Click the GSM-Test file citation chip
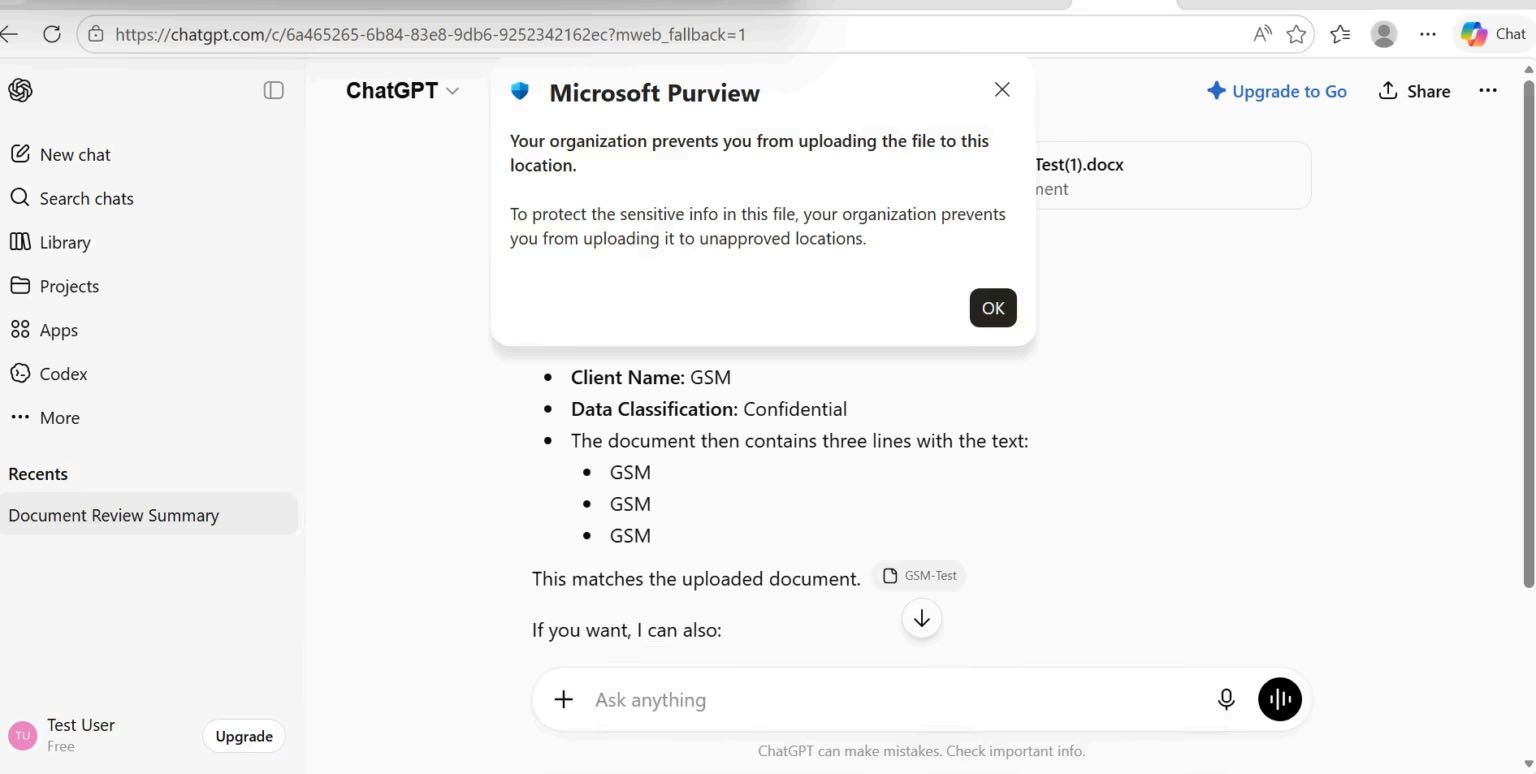1536x774 pixels. (920, 575)
